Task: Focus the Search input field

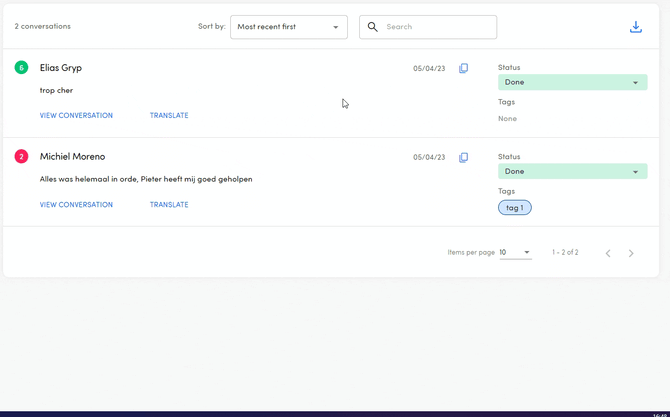Action: tap(436, 27)
